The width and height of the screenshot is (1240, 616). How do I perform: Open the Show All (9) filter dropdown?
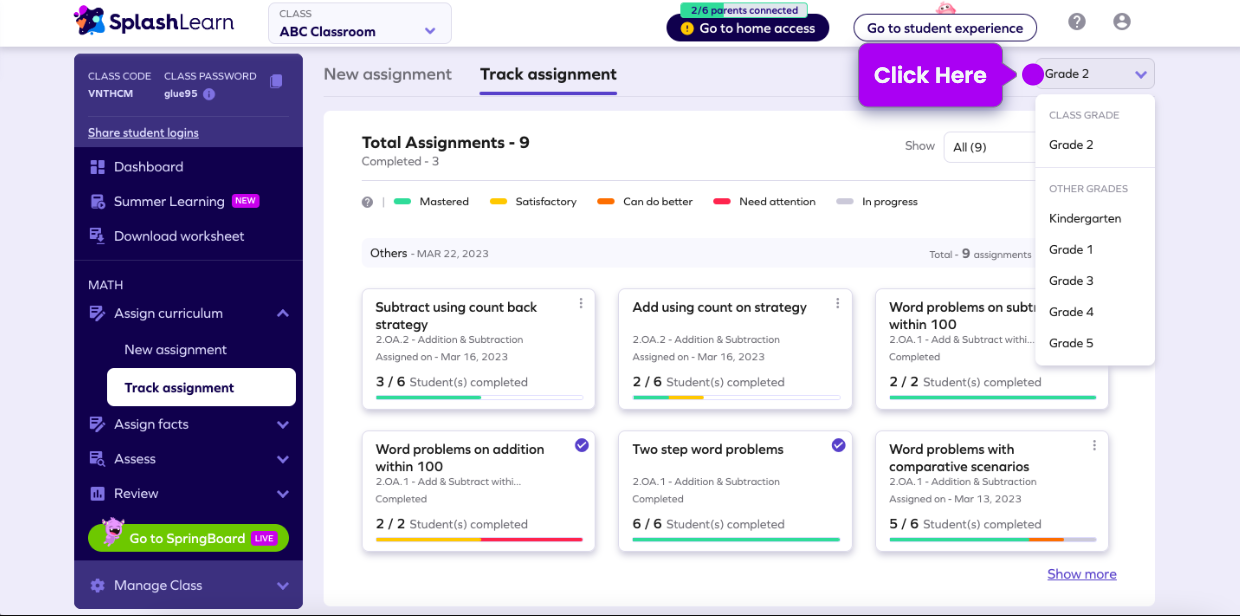click(990, 147)
